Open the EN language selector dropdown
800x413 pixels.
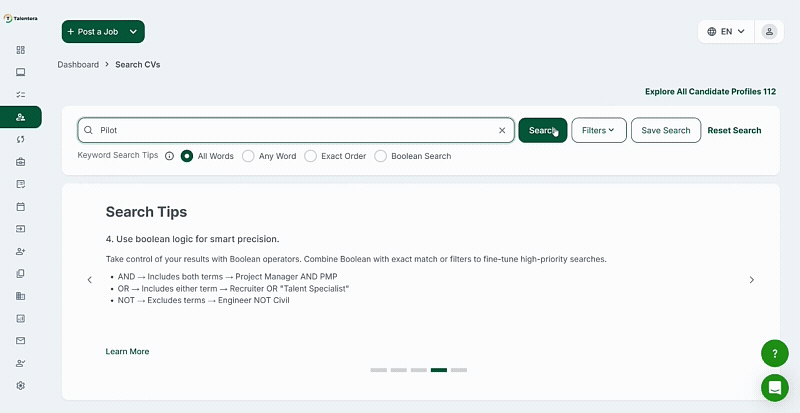pos(725,31)
